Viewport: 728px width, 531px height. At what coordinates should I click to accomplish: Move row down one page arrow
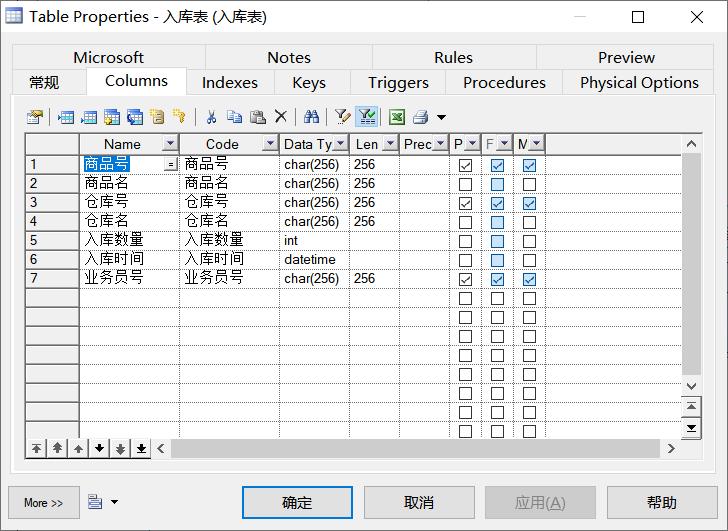coord(120,448)
